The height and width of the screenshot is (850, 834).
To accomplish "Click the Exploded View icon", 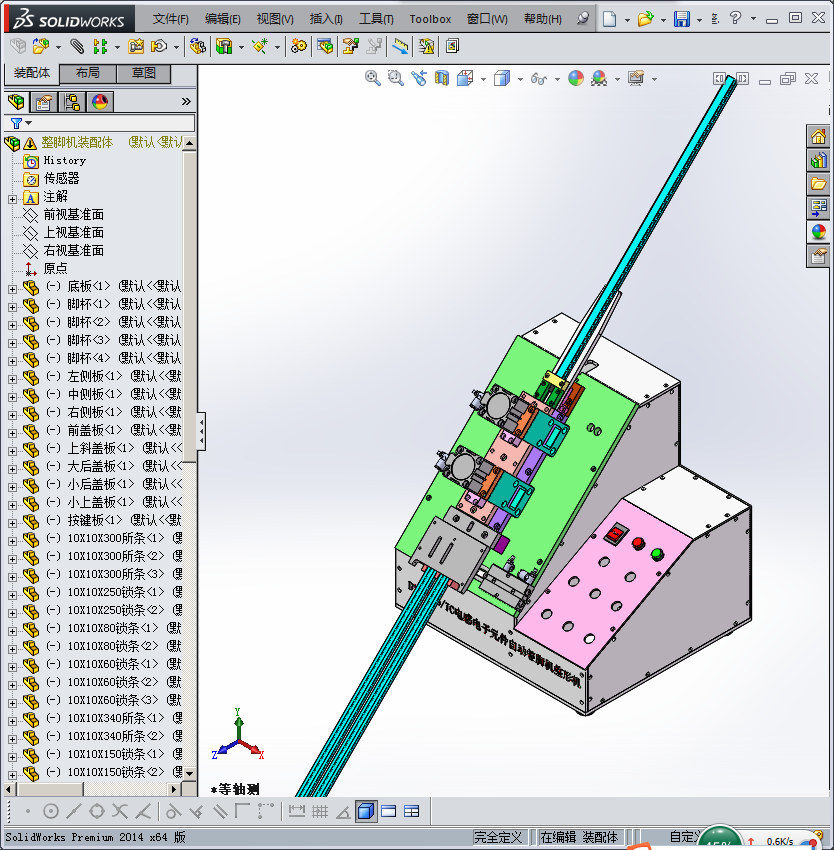I will pyautogui.click(x=350, y=47).
